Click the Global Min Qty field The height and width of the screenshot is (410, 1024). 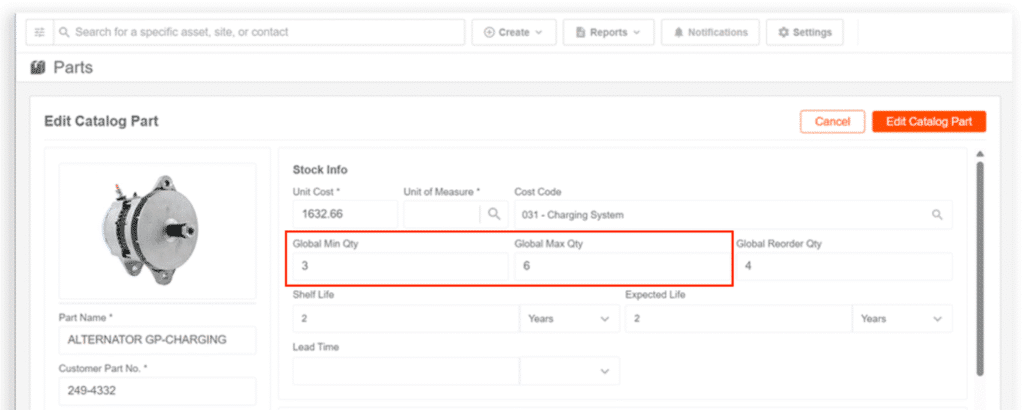pyautogui.click(x=400, y=266)
